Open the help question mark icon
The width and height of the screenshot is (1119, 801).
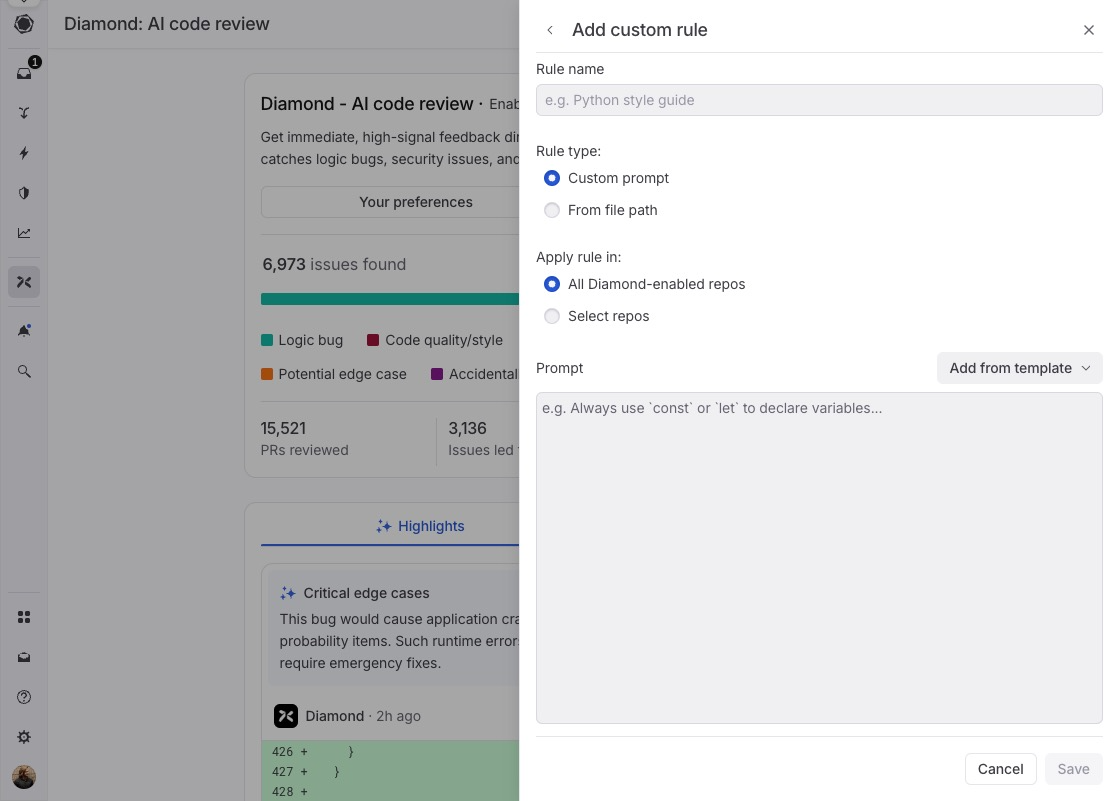tap(24, 697)
